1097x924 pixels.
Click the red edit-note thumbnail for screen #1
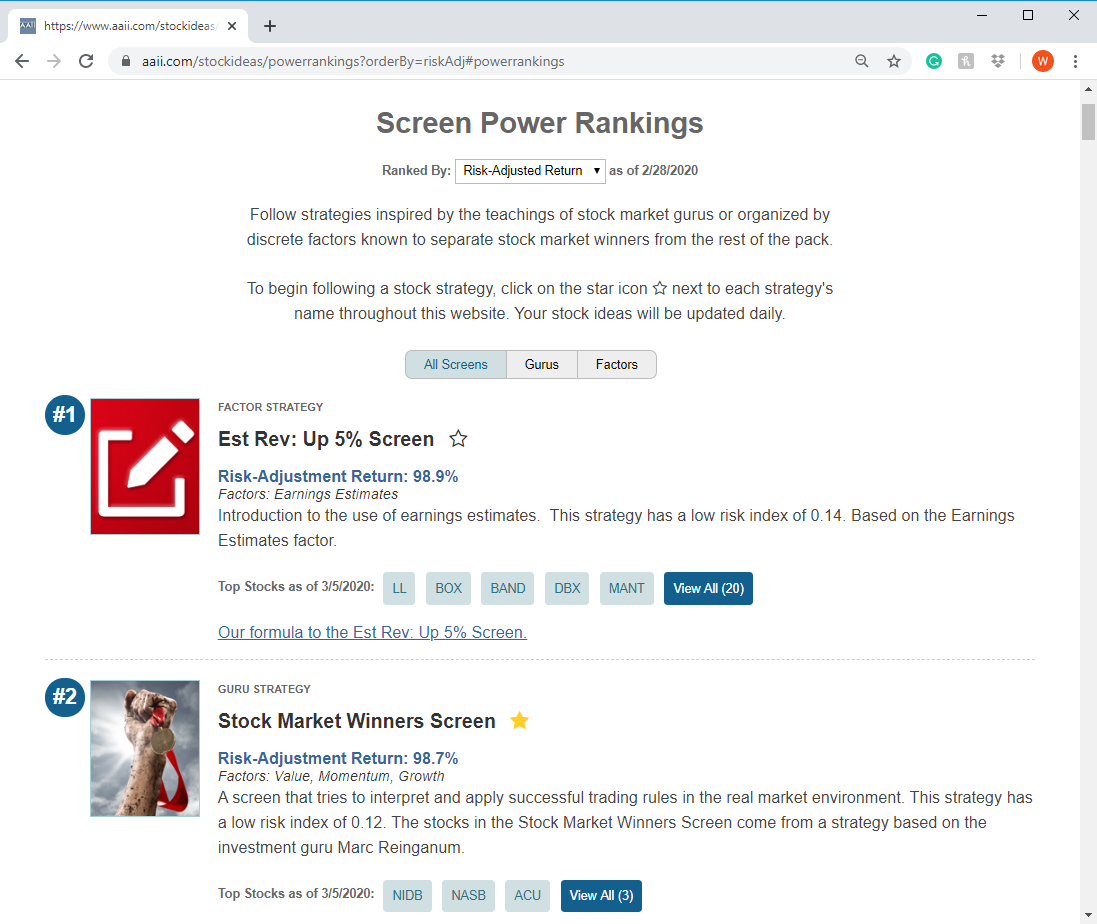(145, 467)
